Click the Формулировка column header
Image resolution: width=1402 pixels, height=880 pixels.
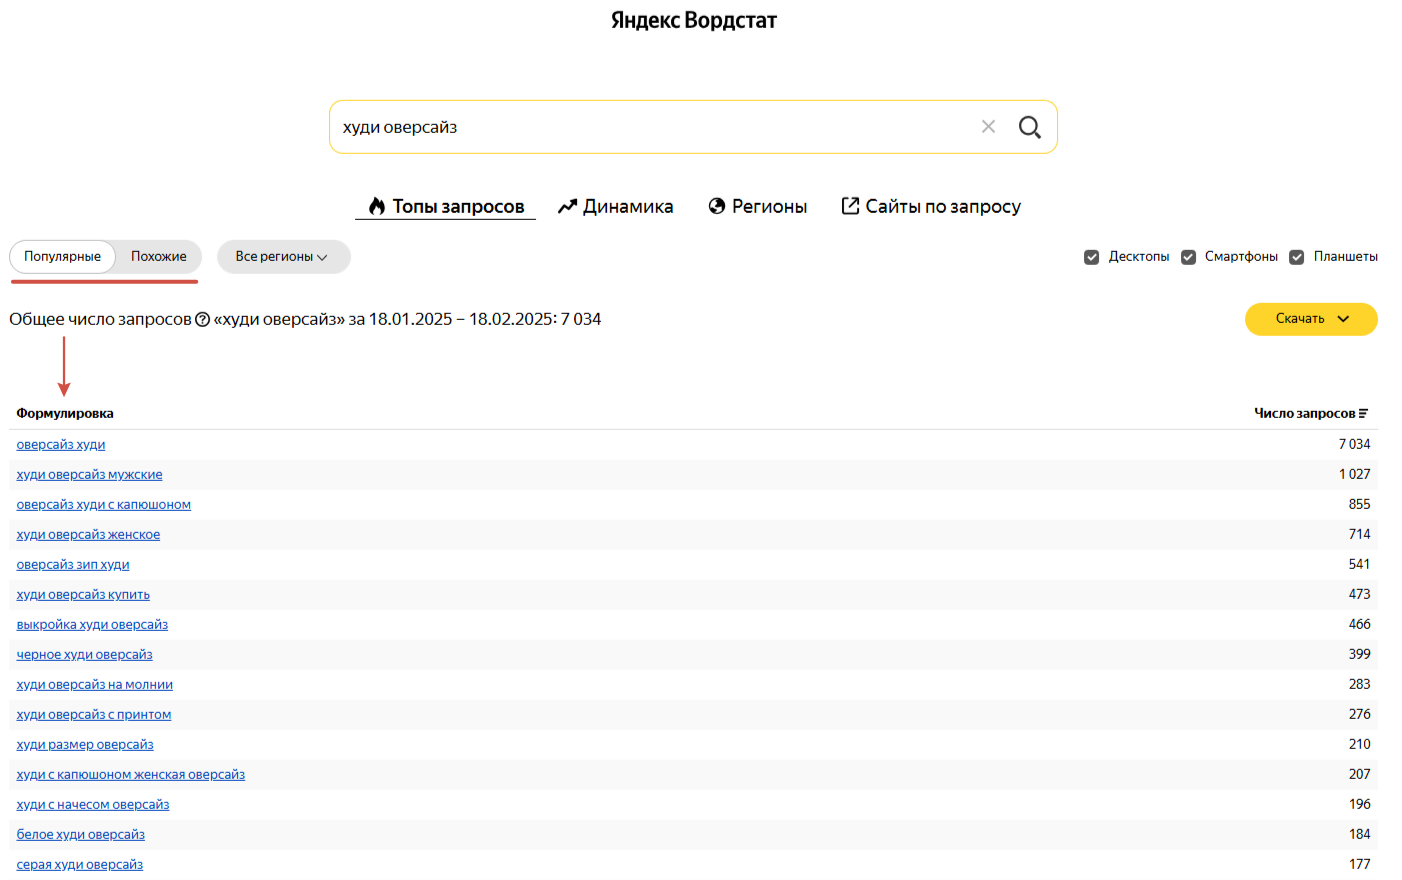65,413
